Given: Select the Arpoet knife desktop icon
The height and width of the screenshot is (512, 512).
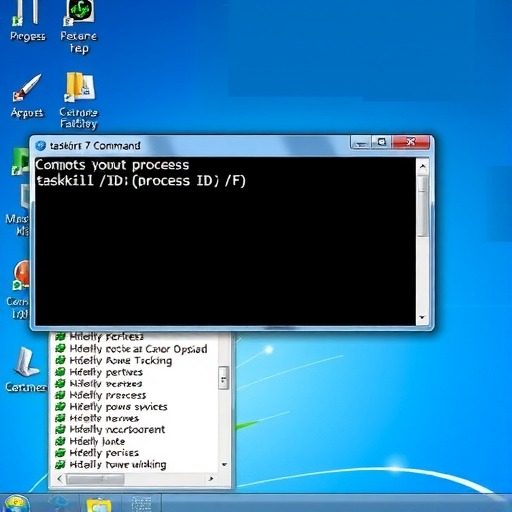Looking at the screenshot, I should (27, 96).
